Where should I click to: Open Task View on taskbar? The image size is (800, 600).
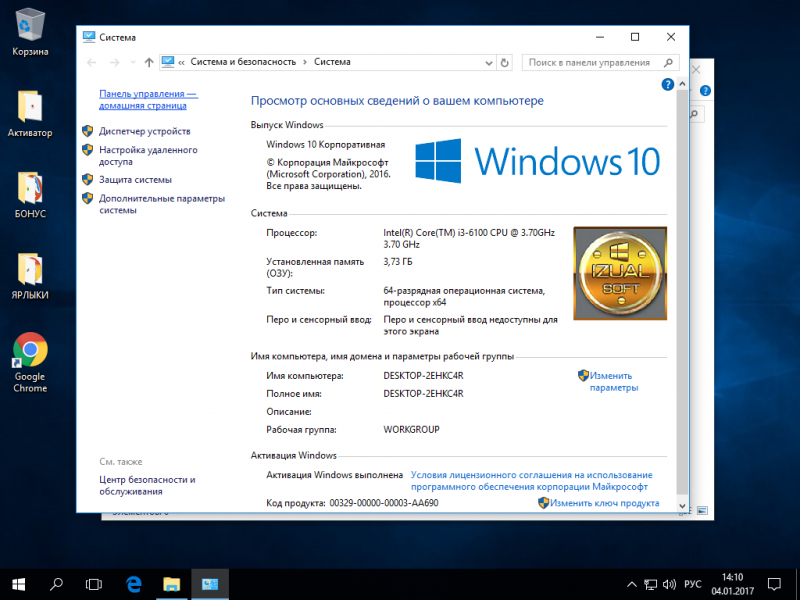click(x=94, y=584)
